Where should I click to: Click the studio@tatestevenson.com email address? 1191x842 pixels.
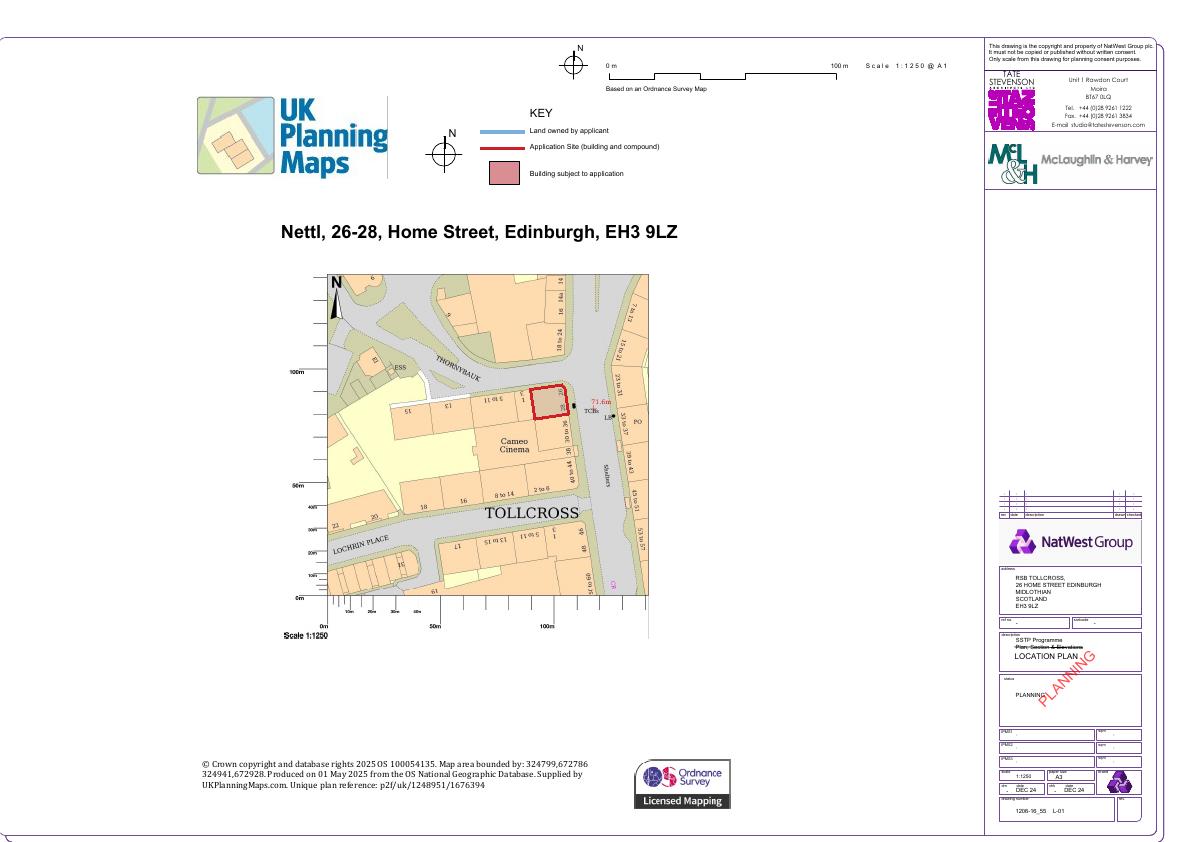point(1098,125)
